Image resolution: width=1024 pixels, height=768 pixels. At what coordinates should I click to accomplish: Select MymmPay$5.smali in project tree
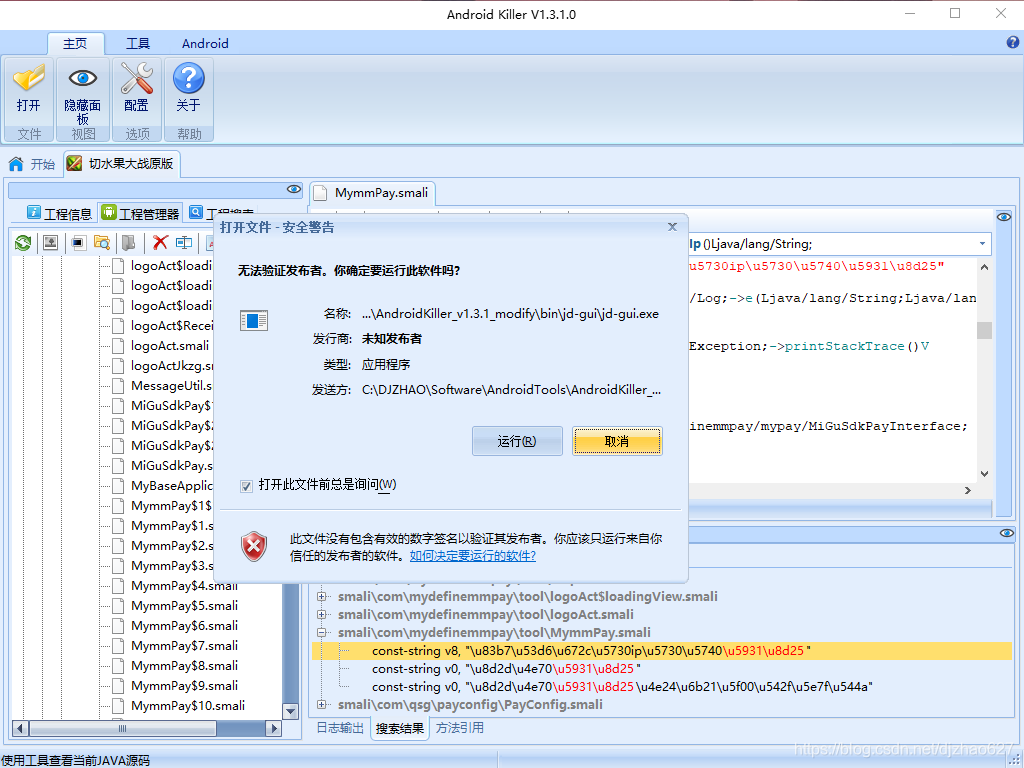pos(184,605)
